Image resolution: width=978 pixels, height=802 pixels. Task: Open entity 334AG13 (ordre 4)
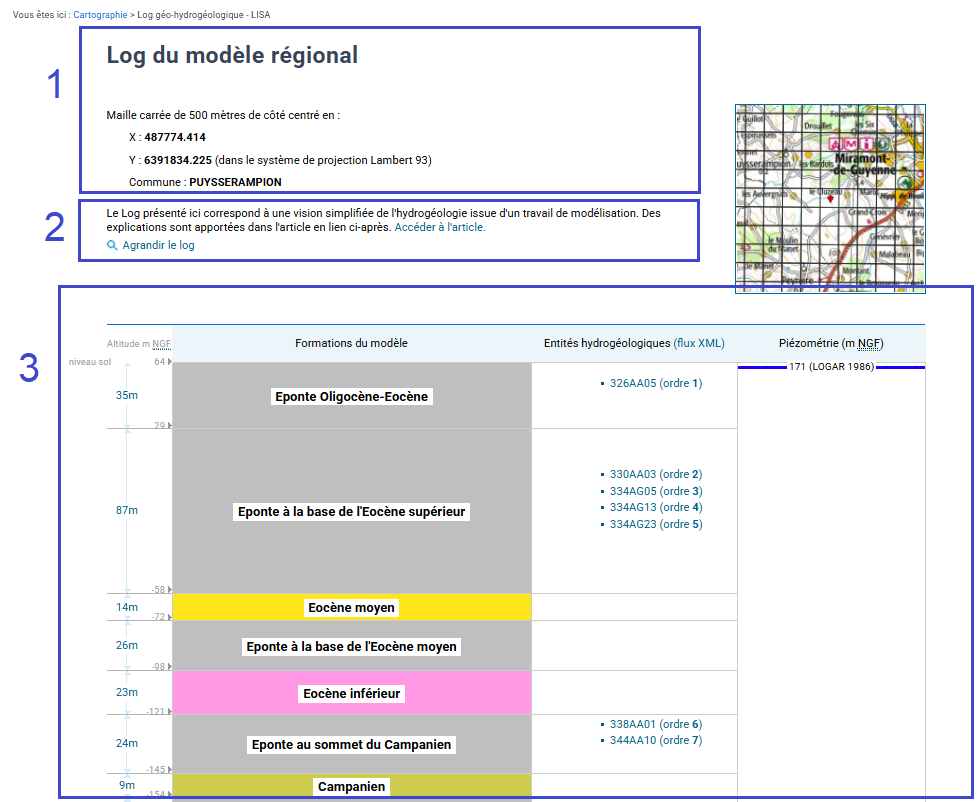point(656,508)
